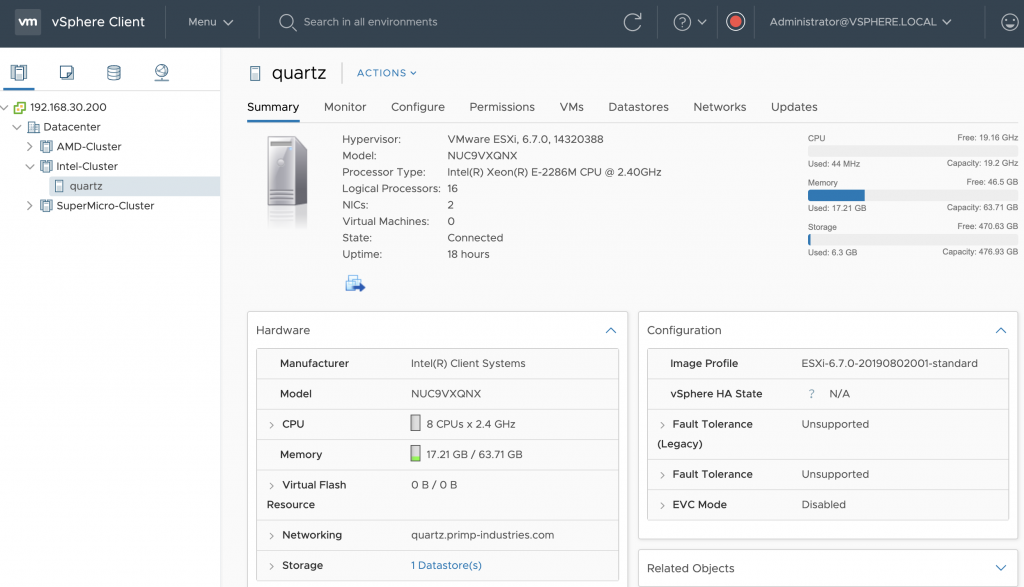Select Datacenter in inventory tree
The height and width of the screenshot is (587, 1024).
click(72, 127)
